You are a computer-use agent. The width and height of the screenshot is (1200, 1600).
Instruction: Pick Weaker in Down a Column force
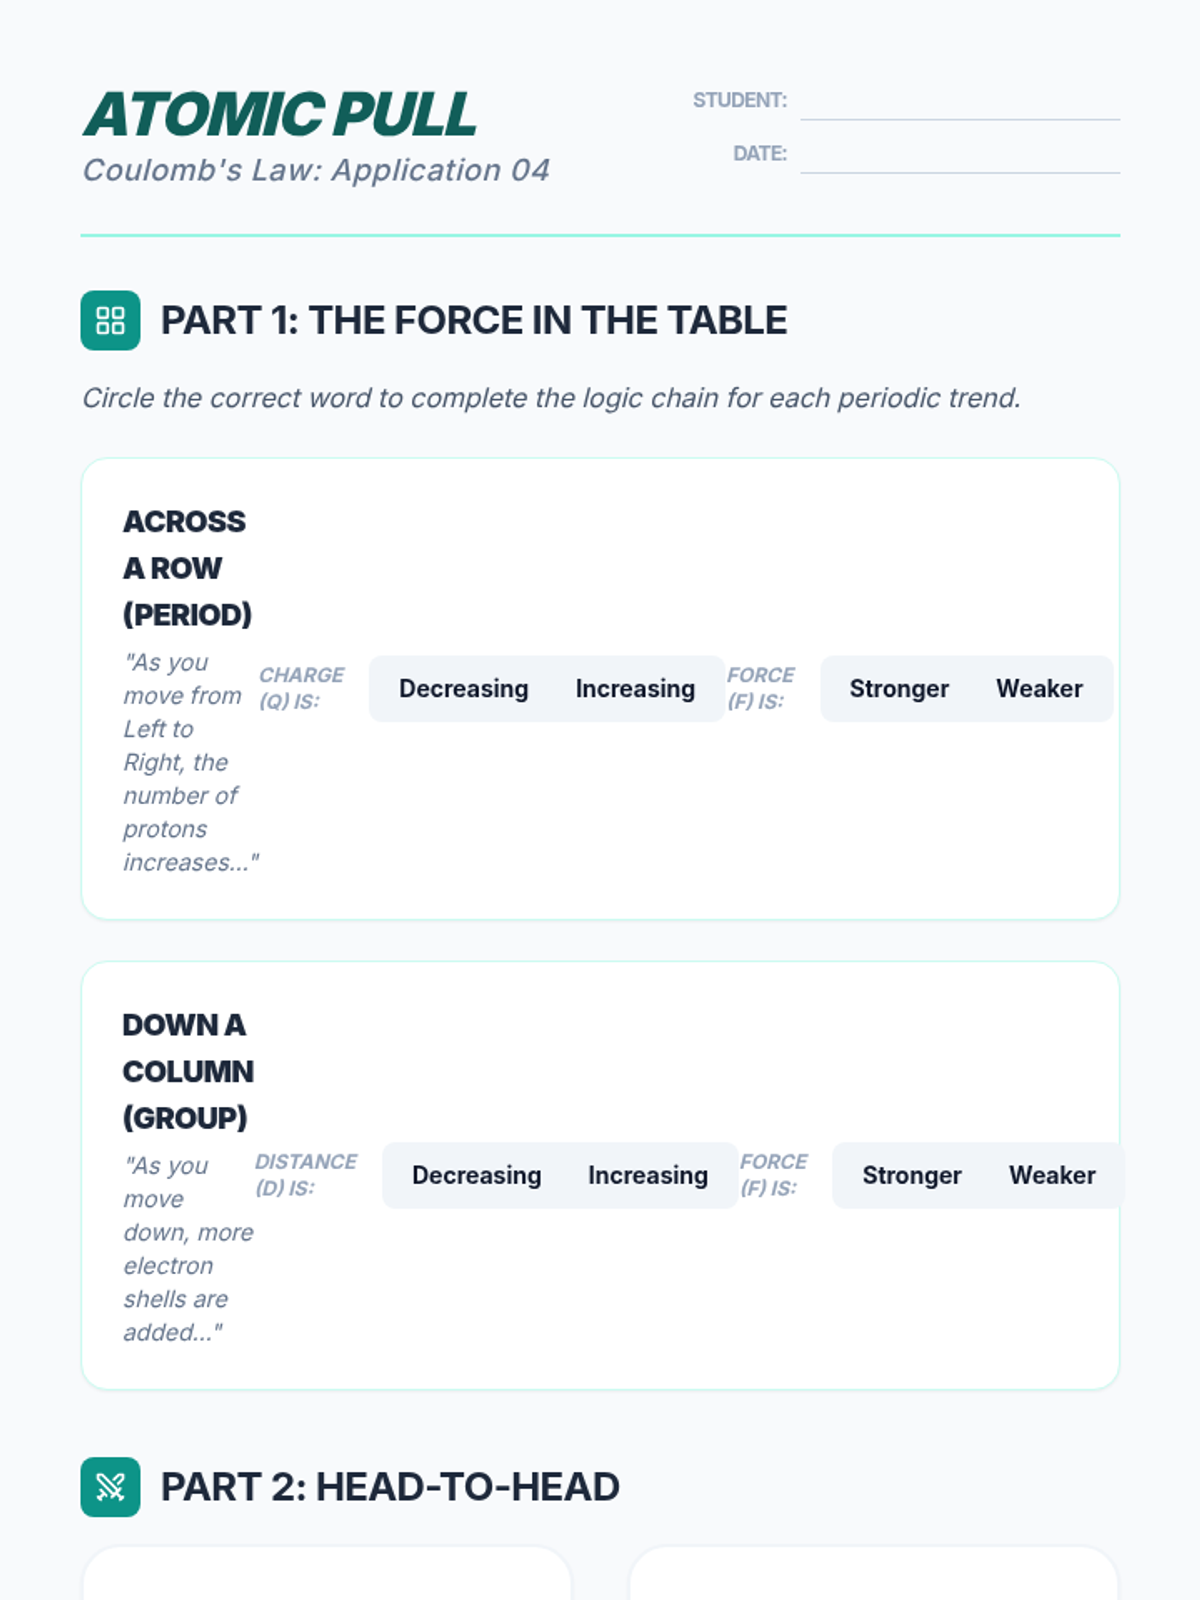click(x=1052, y=1175)
